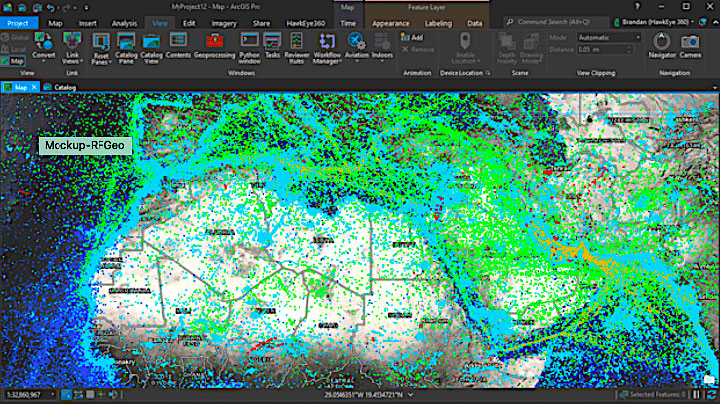Switch to Global view mode

15,38
